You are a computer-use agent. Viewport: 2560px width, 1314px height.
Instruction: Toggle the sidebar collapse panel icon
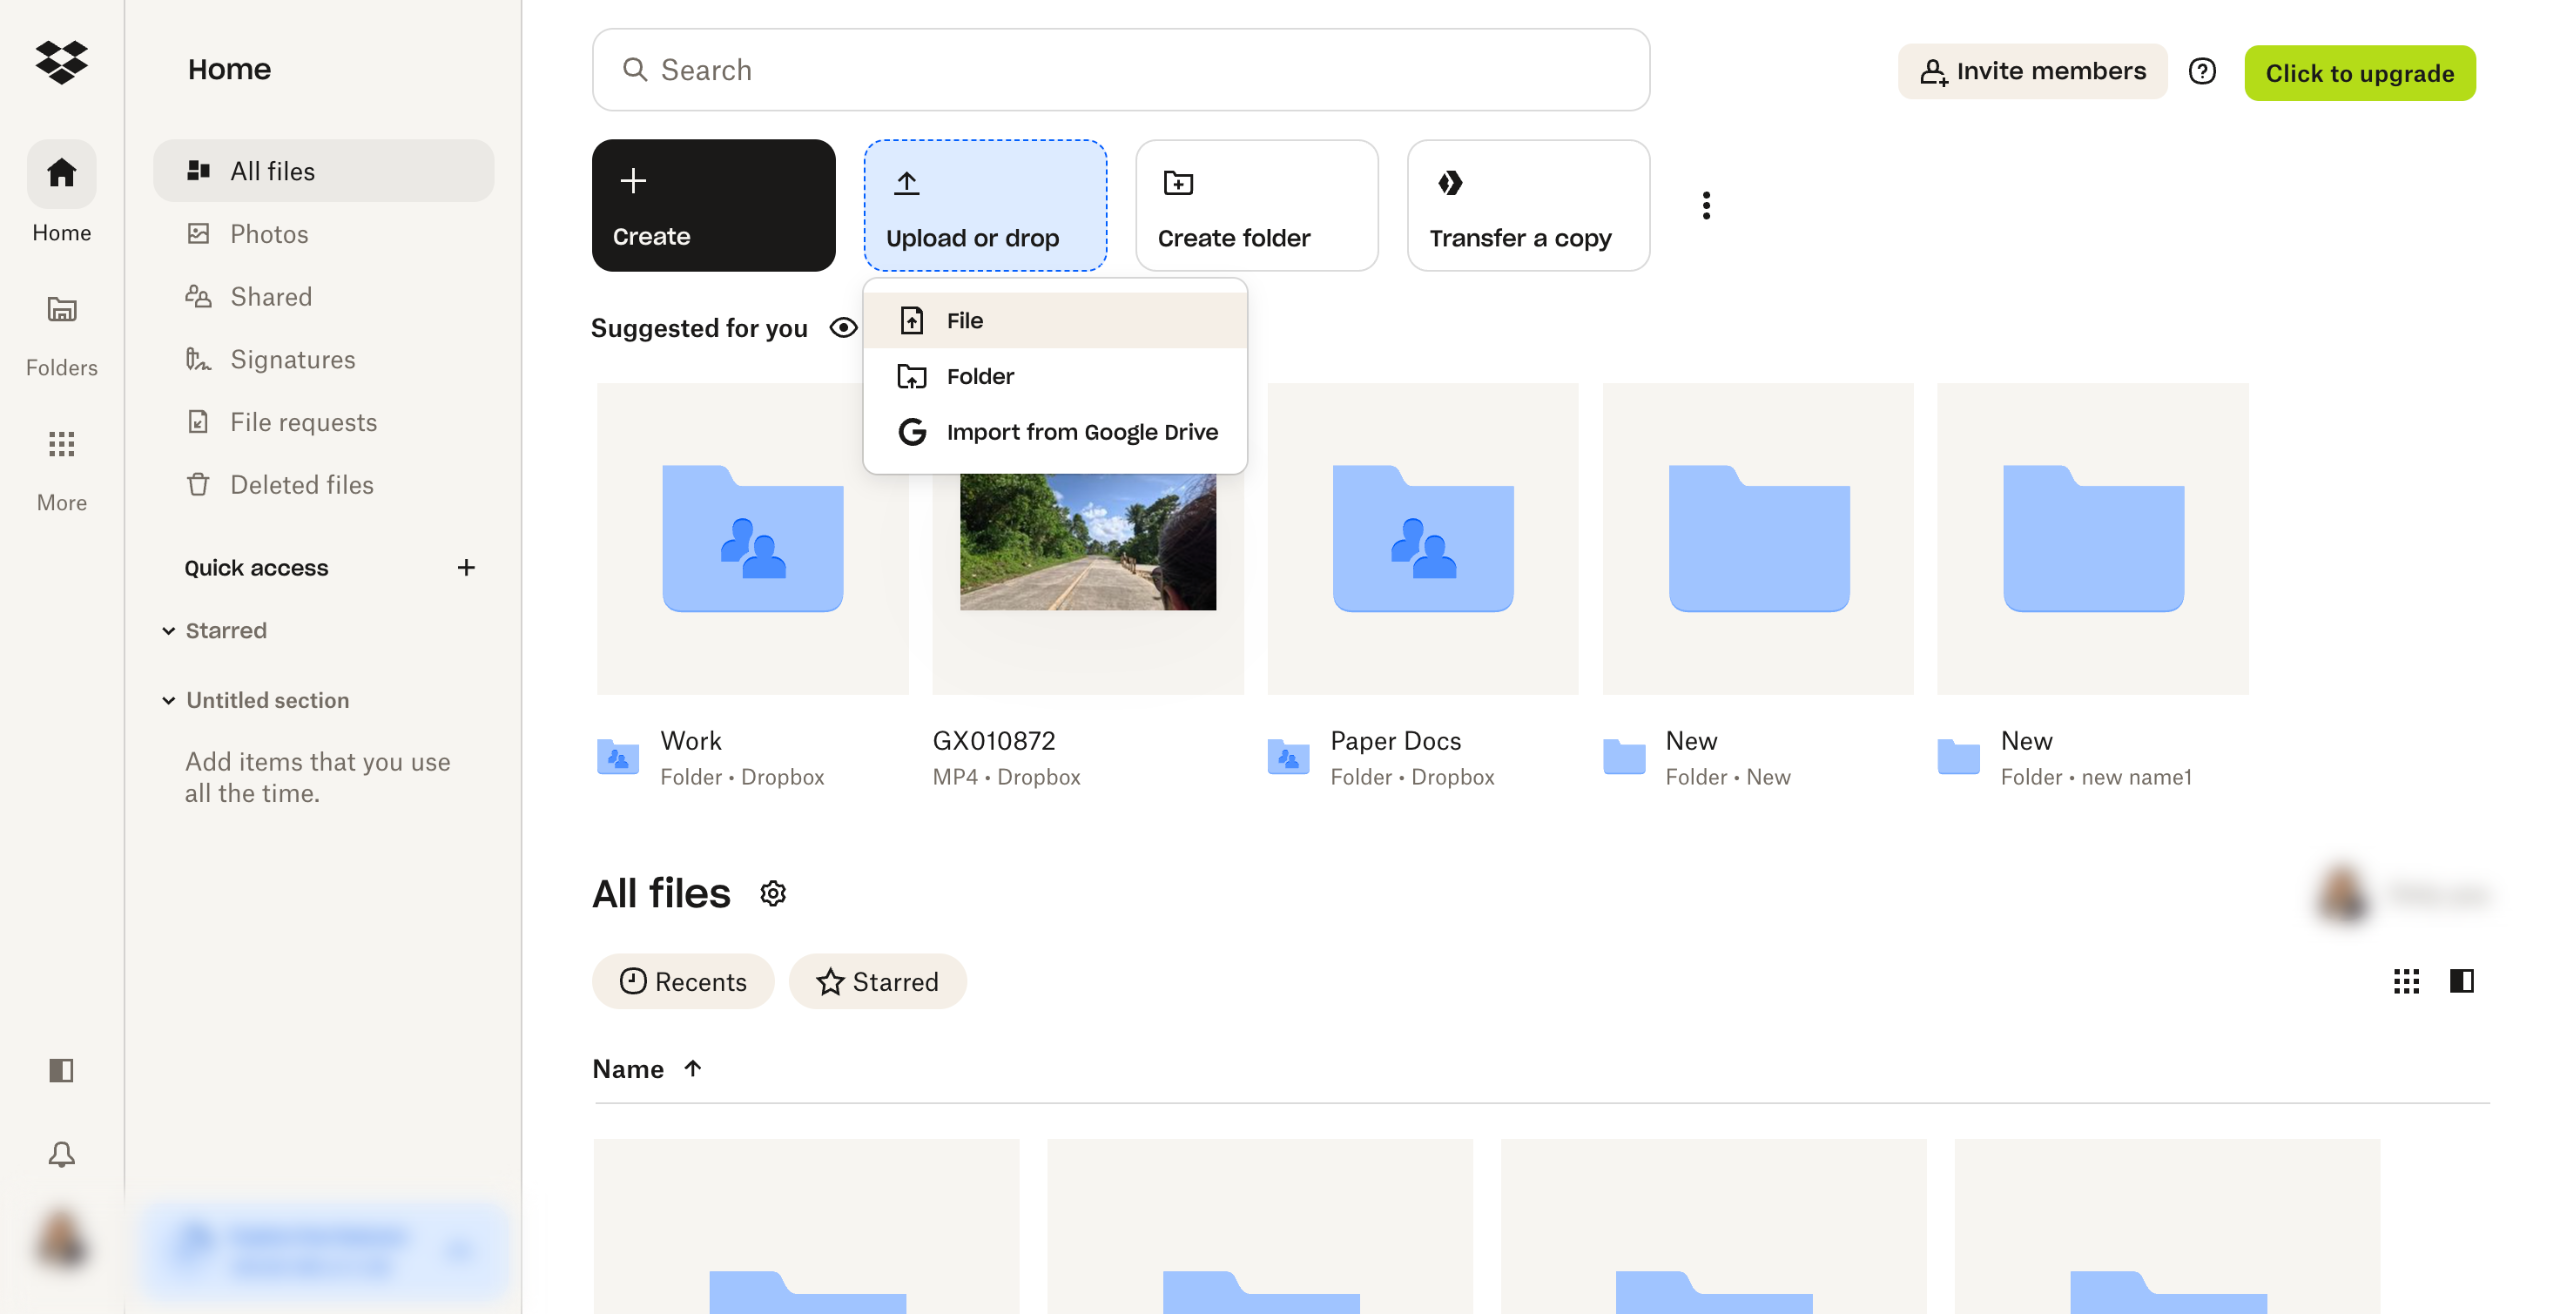click(x=61, y=1070)
